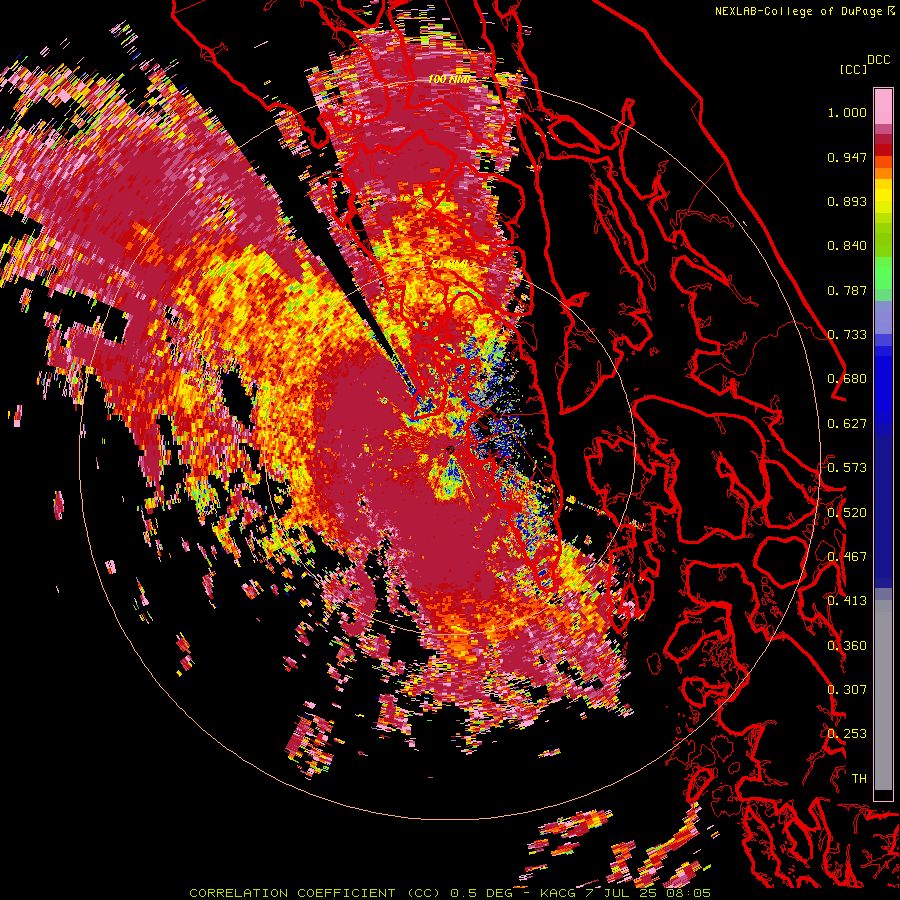The image size is (900, 900).
Task: Click the Correlation Coefficient caption at the bottom
Action: (x=450, y=893)
